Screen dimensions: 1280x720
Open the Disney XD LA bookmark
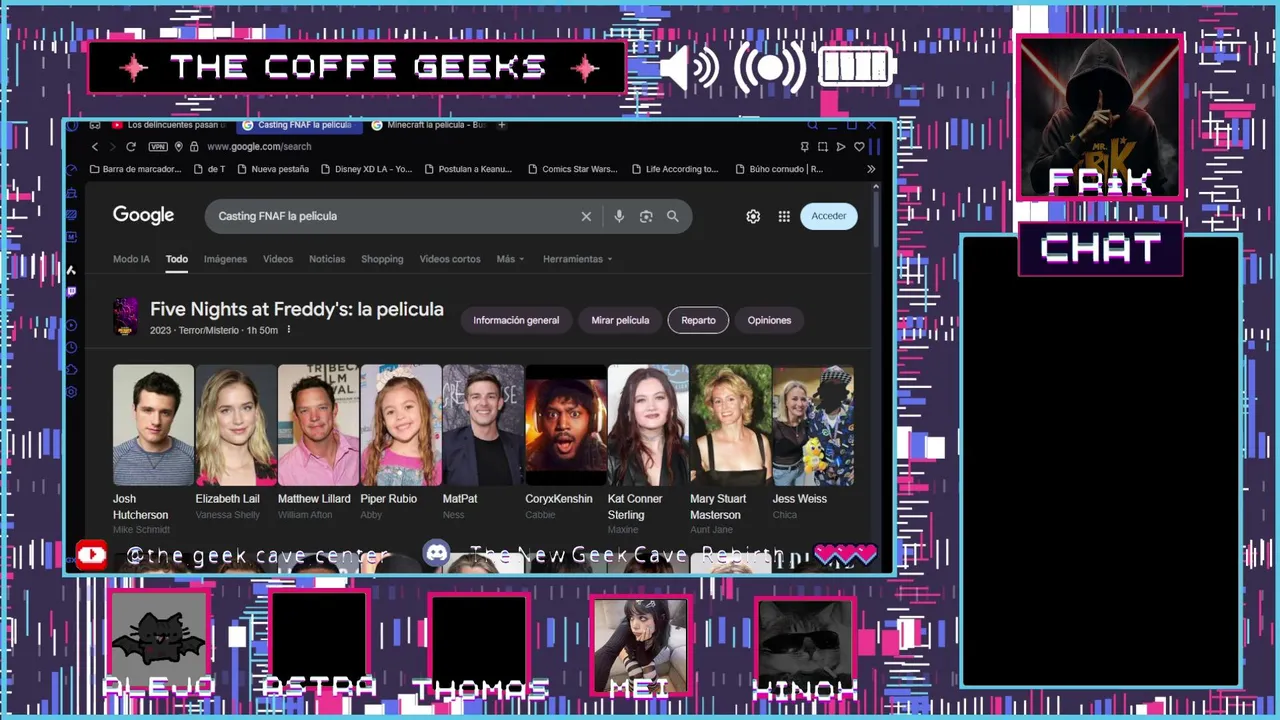(366, 169)
